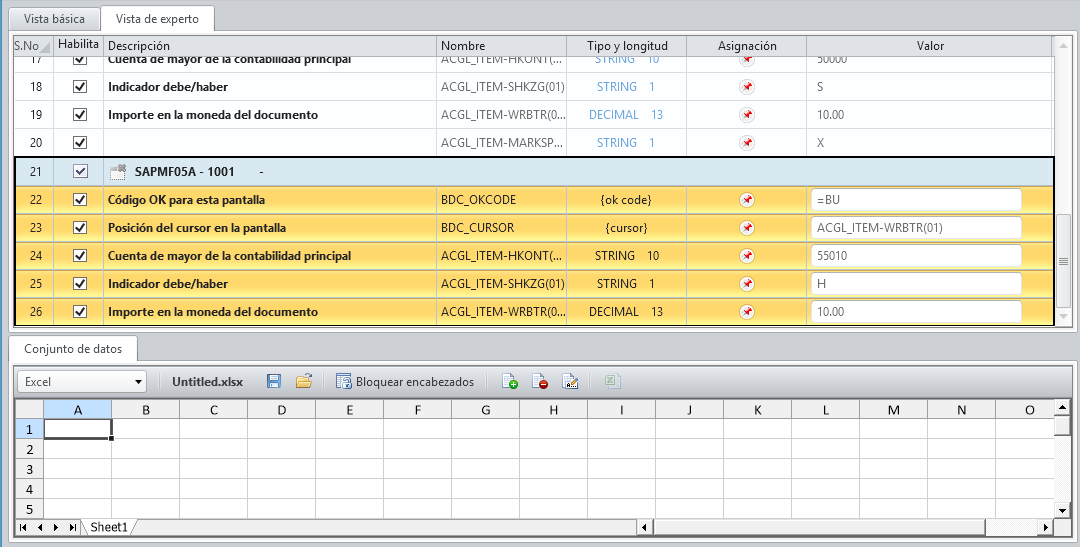Go to first sheet with navigation arrow
The height and width of the screenshot is (547, 1080).
pos(23,528)
